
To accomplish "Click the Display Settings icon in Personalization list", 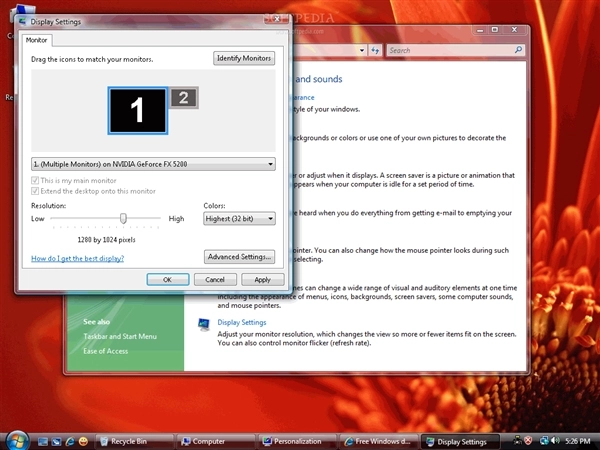I will point(204,324).
